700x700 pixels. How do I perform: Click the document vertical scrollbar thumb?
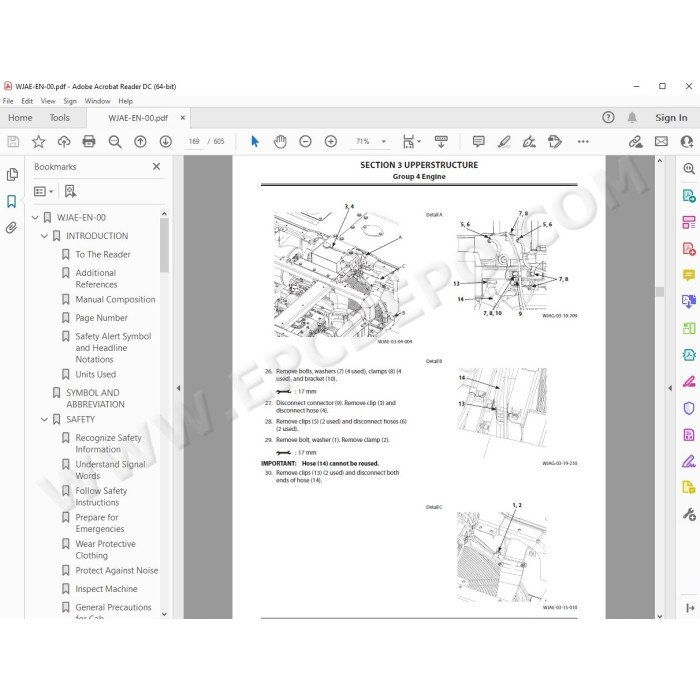(x=660, y=292)
